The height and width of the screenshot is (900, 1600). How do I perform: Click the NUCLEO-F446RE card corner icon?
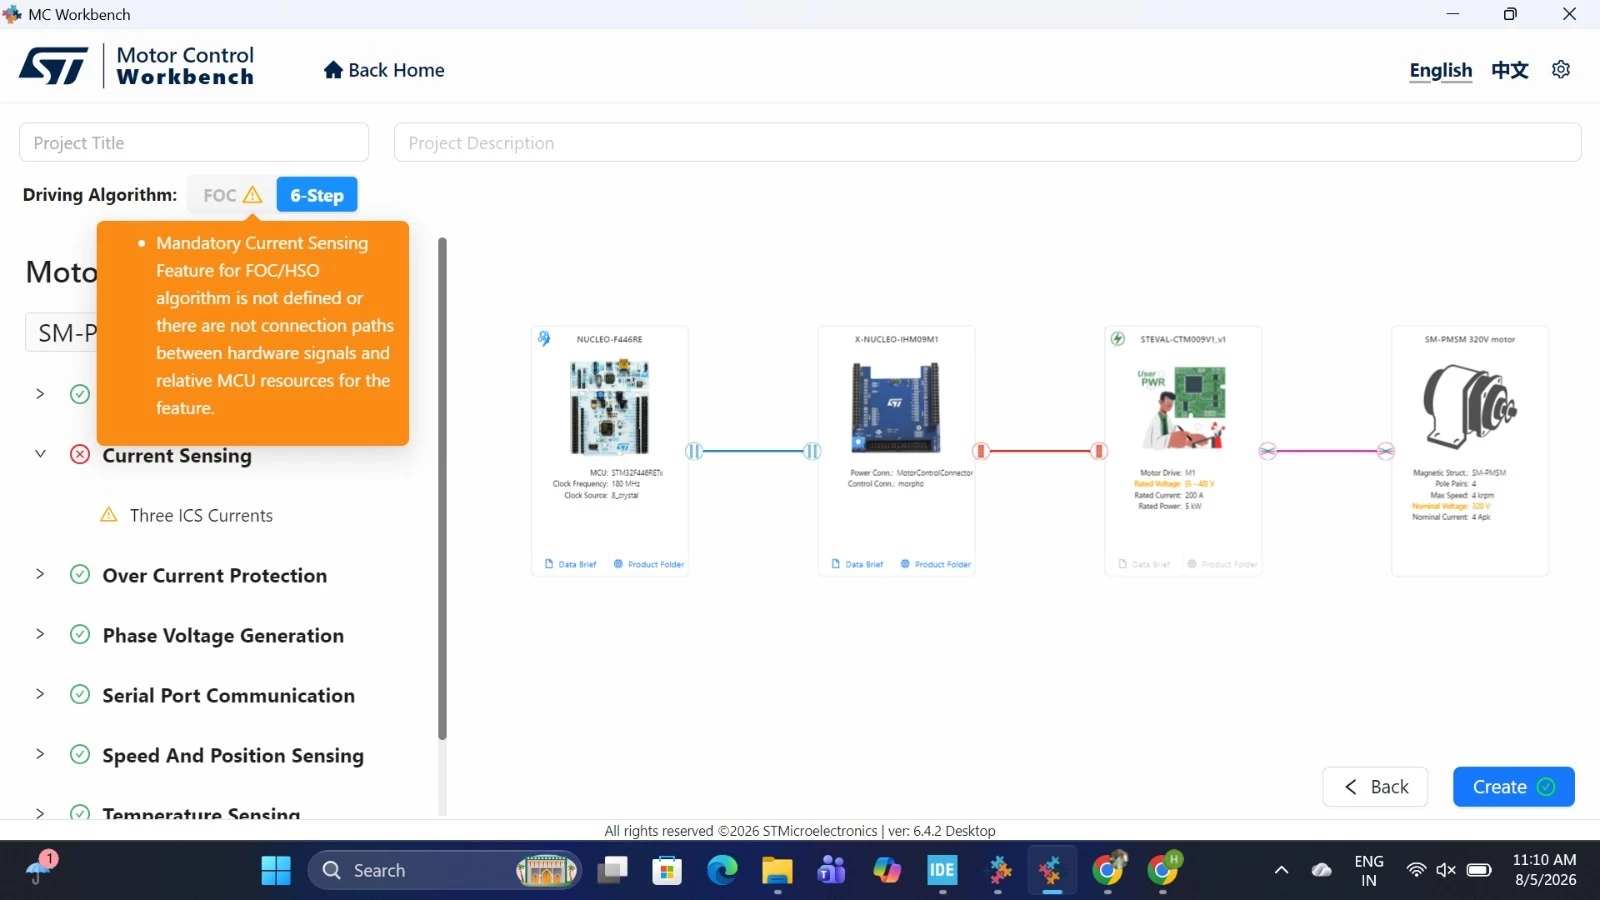544,338
